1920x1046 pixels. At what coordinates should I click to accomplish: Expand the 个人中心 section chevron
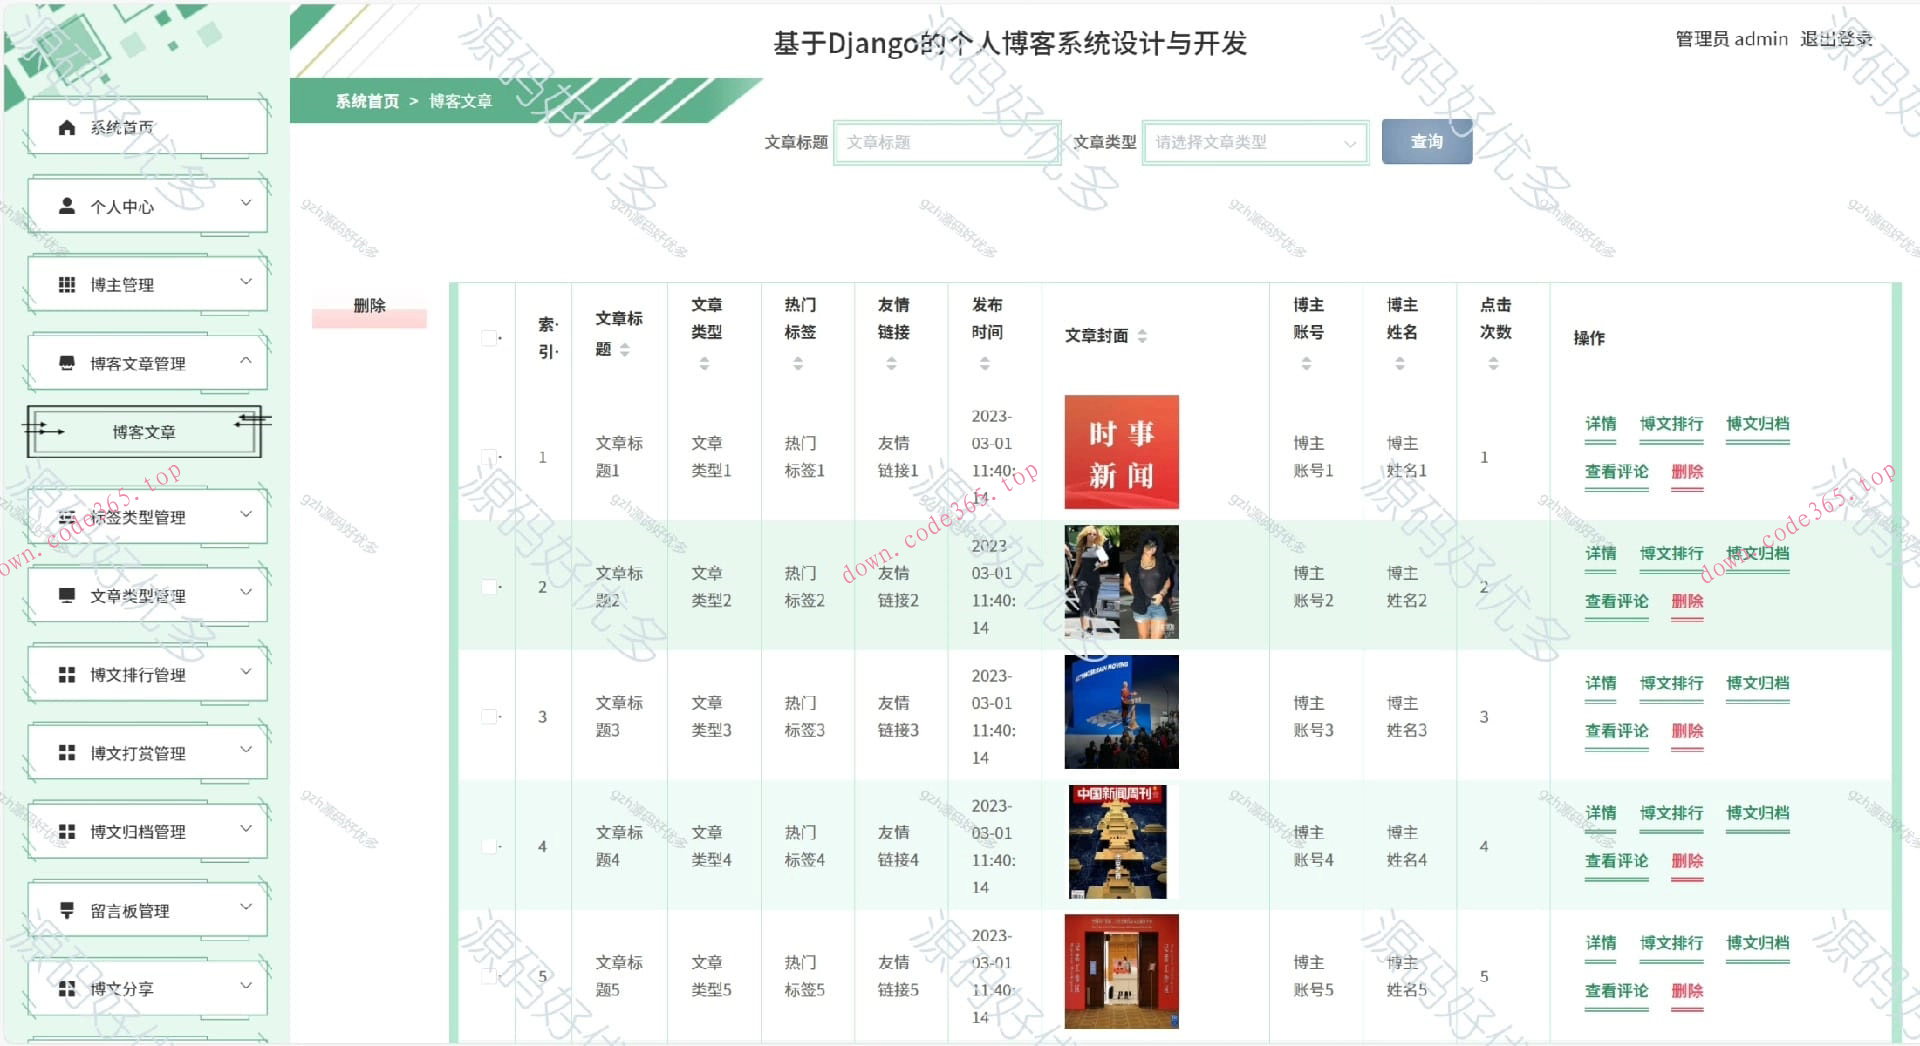point(246,204)
